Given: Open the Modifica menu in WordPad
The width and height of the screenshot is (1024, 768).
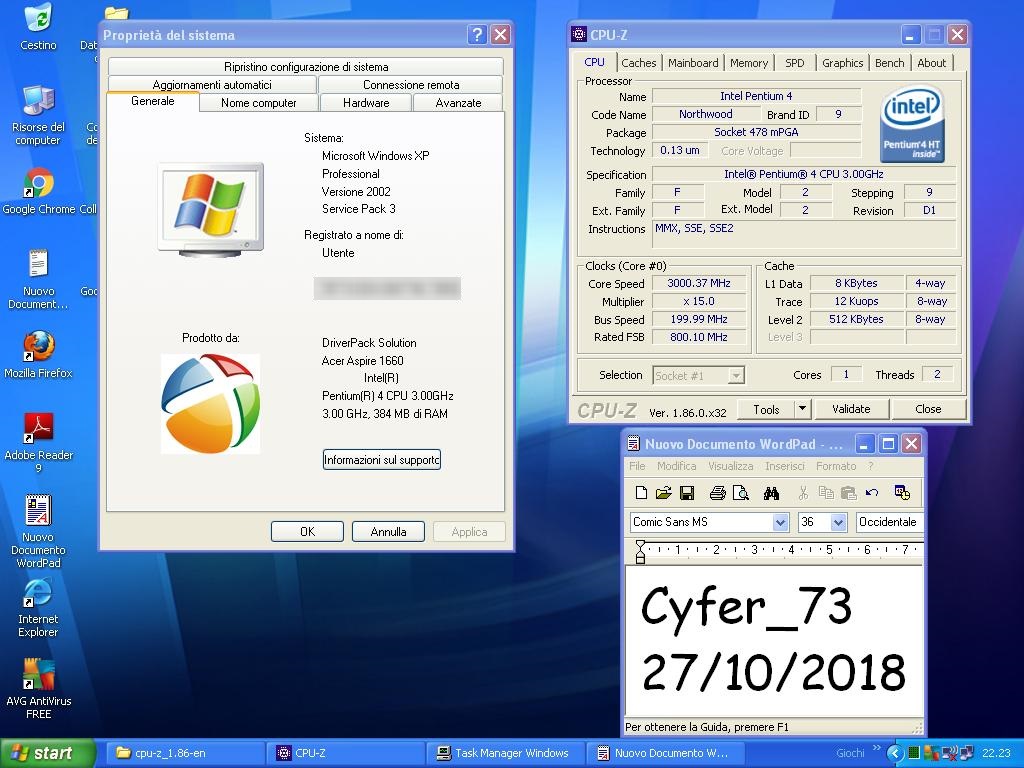Looking at the screenshot, I should click(x=677, y=466).
